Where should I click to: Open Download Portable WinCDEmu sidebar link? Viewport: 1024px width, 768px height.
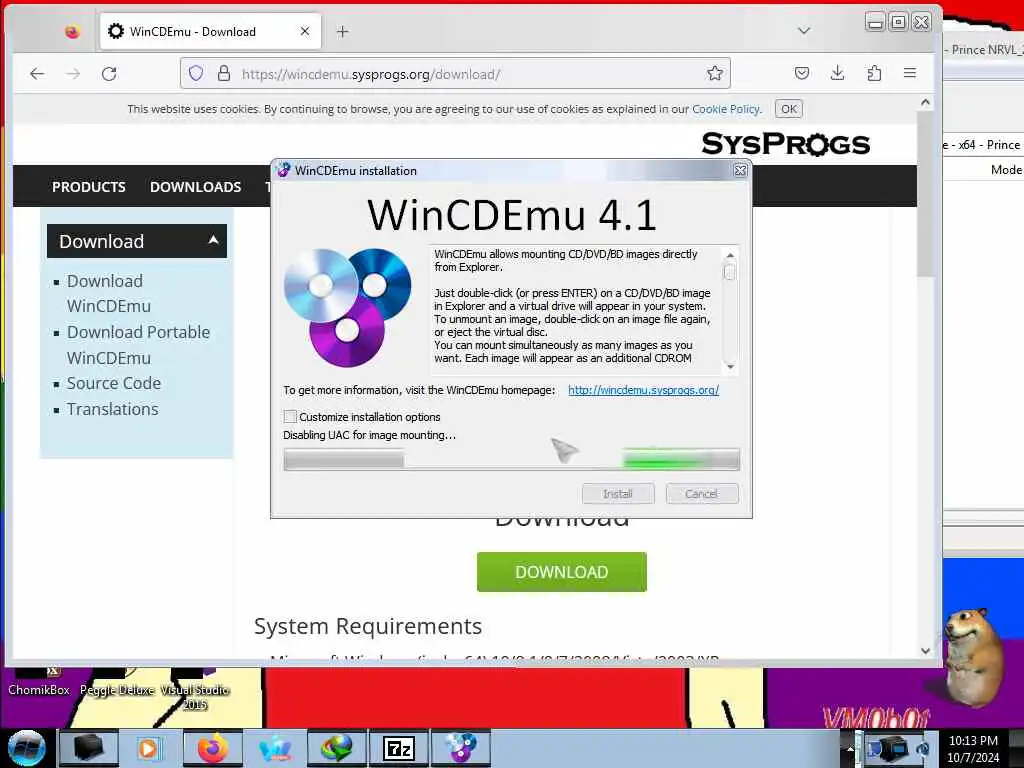(138, 345)
